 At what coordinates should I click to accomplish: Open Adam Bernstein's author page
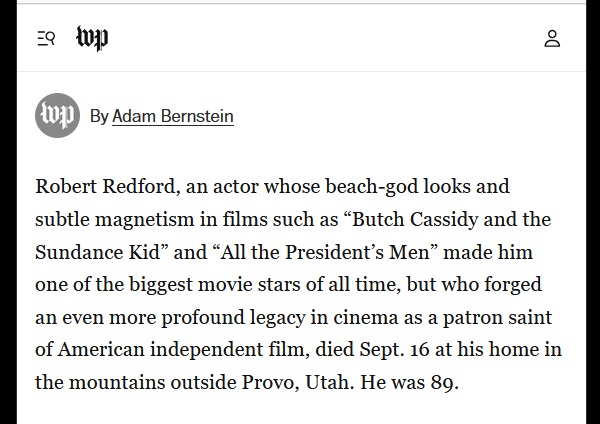(173, 117)
